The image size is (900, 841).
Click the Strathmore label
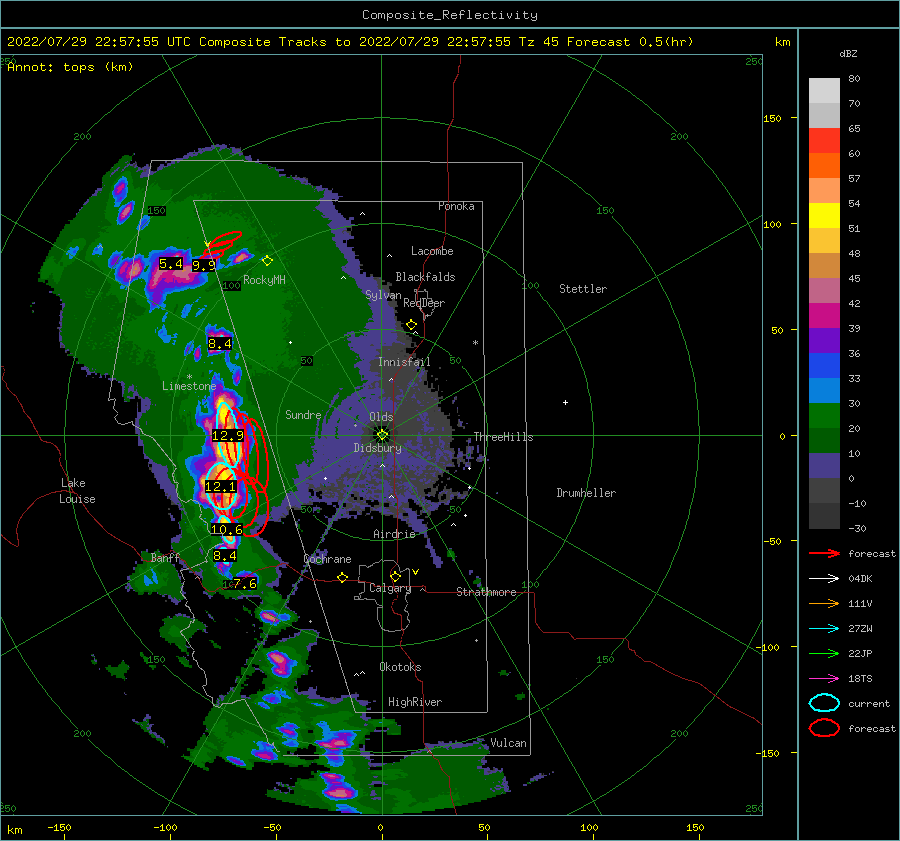[x=486, y=592]
